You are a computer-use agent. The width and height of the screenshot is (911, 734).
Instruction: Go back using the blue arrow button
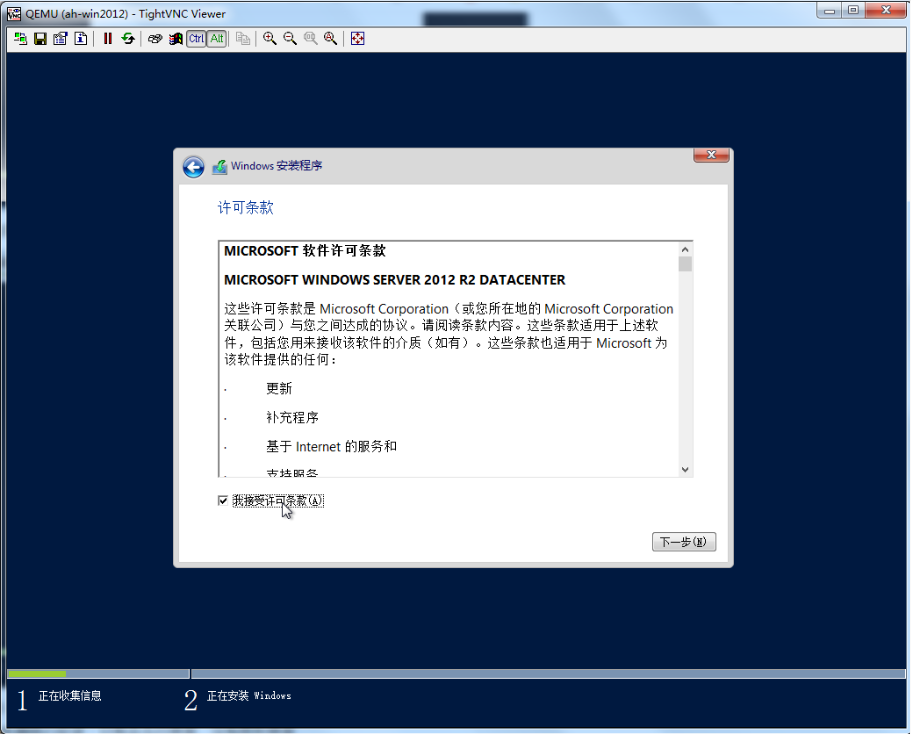[x=193, y=167]
